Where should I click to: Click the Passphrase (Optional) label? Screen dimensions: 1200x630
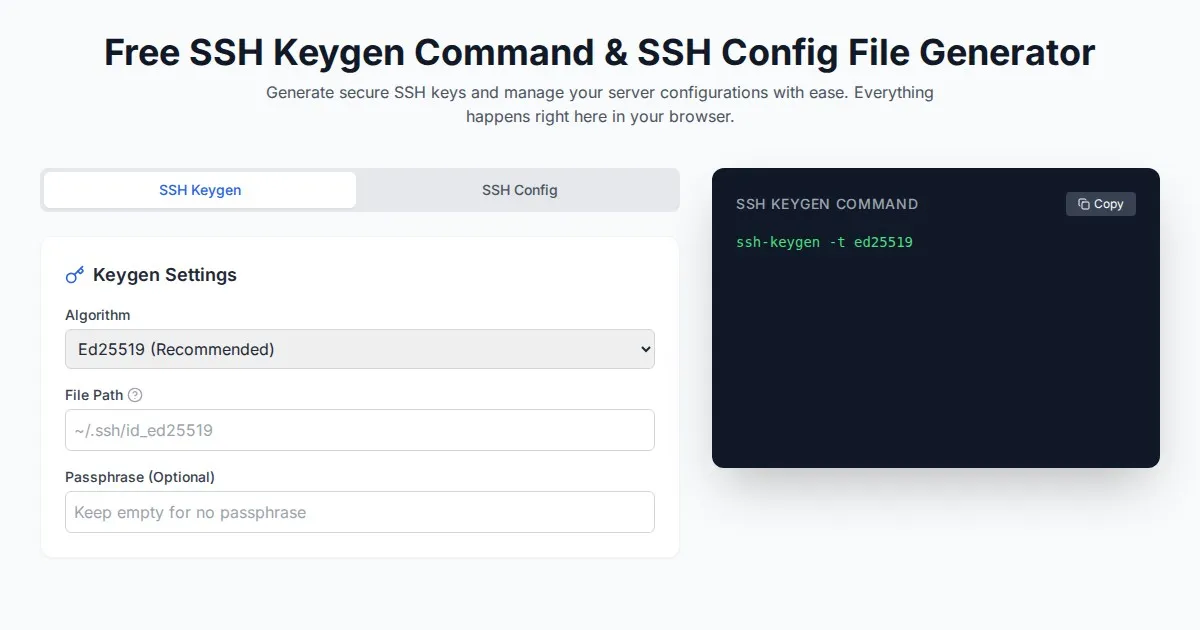coord(140,477)
